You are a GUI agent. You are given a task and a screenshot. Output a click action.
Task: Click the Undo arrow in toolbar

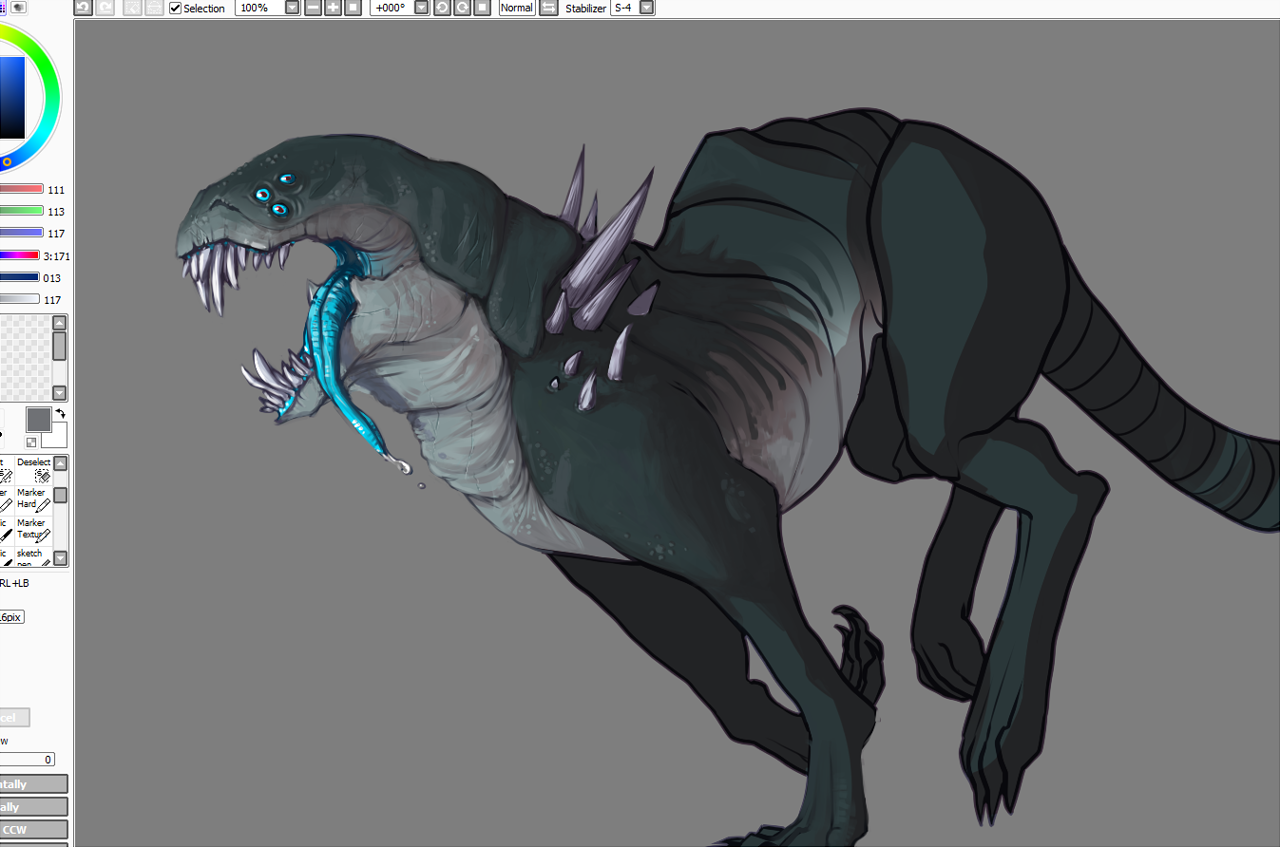pyautogui.click(x=83, y=8)
